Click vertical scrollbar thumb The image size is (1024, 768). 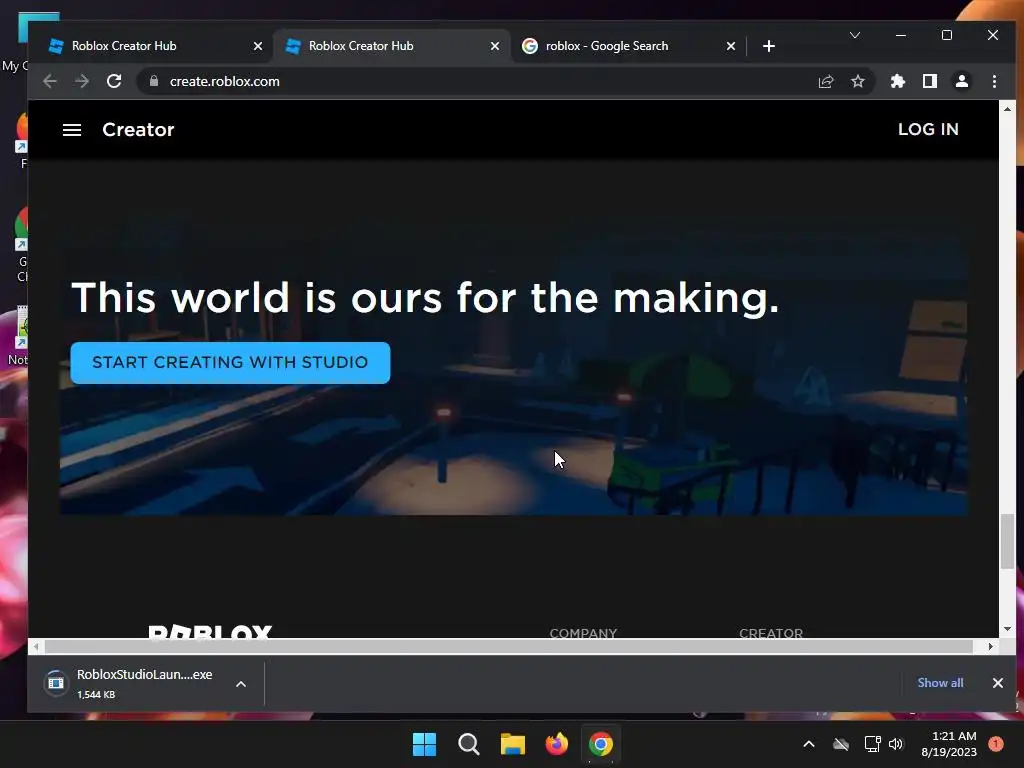pyautogui.click(x=1007, y=541)
